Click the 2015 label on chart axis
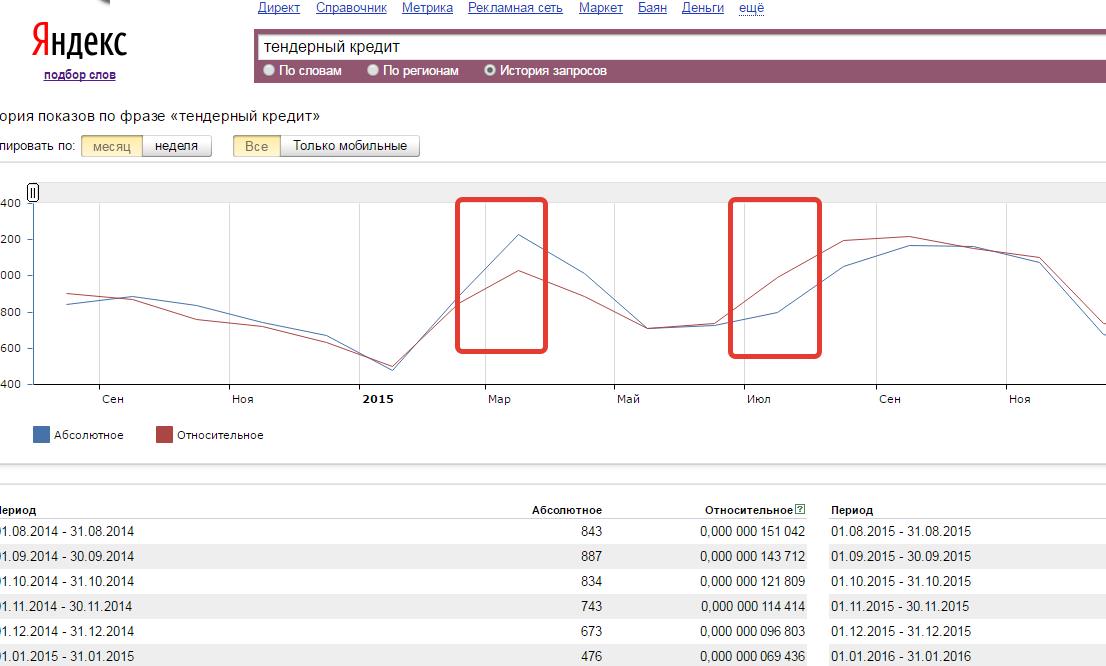 point(378,399)
